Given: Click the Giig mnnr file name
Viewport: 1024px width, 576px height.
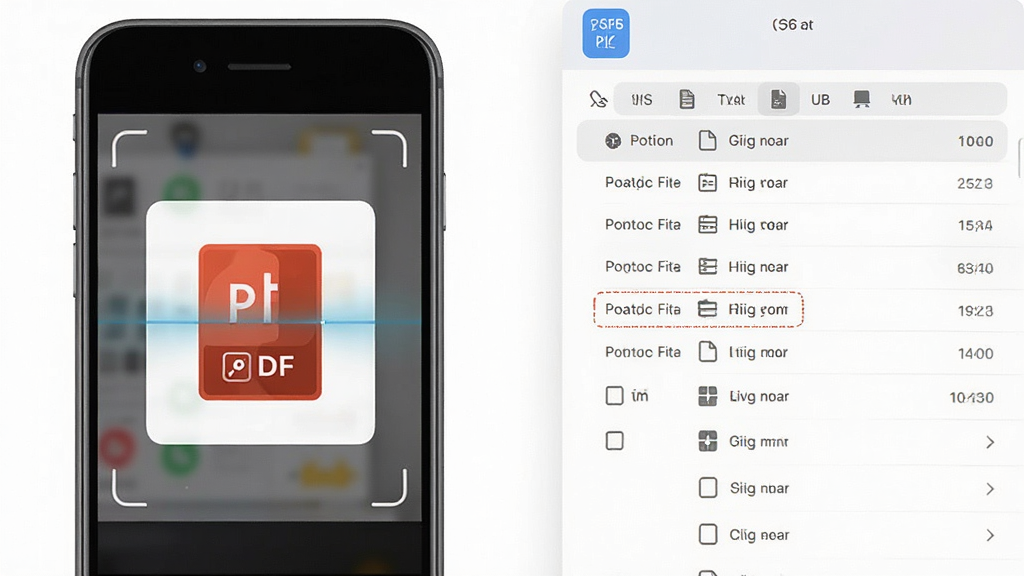Looking at the screenshot, I should 759,442.
